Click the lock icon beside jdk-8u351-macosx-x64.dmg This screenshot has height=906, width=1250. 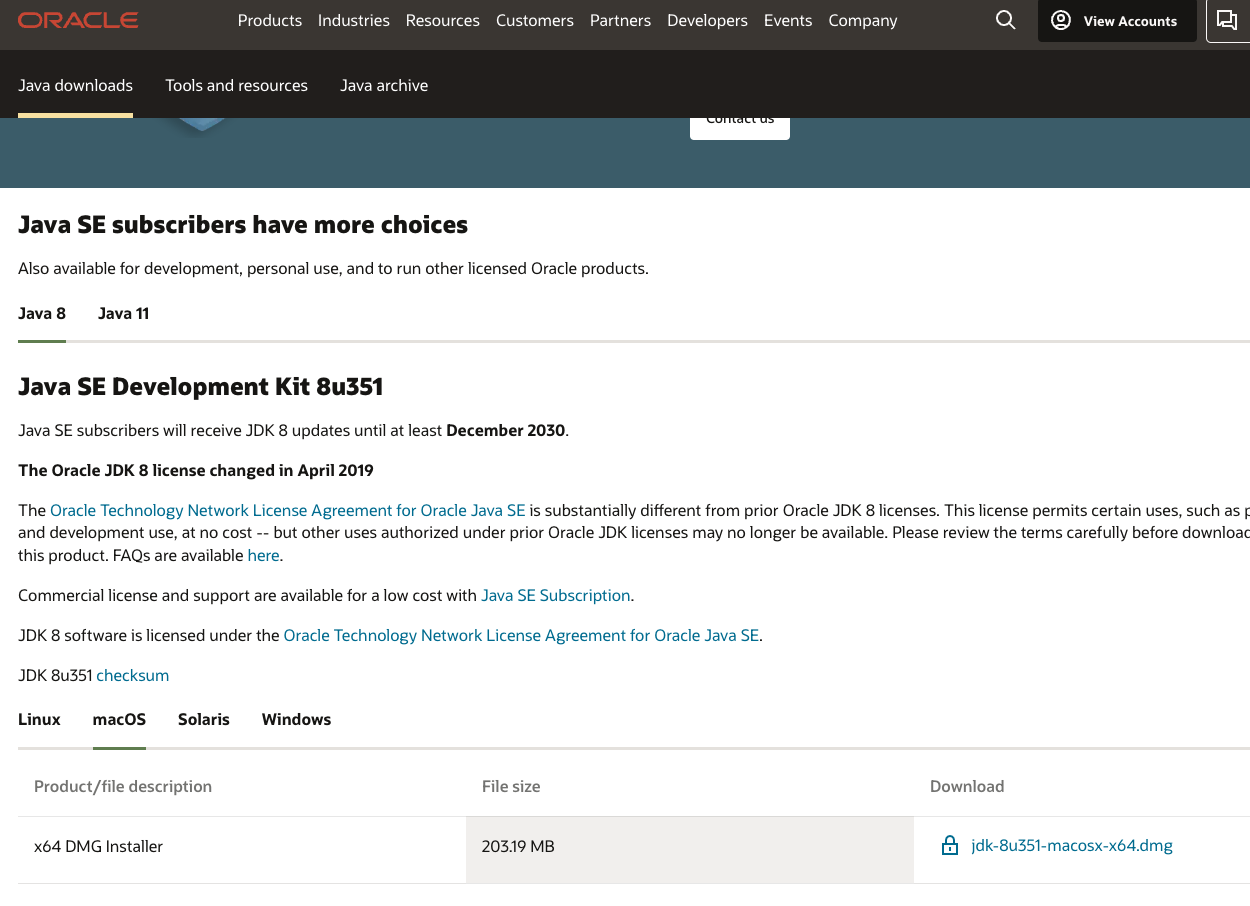coord(950,846)
